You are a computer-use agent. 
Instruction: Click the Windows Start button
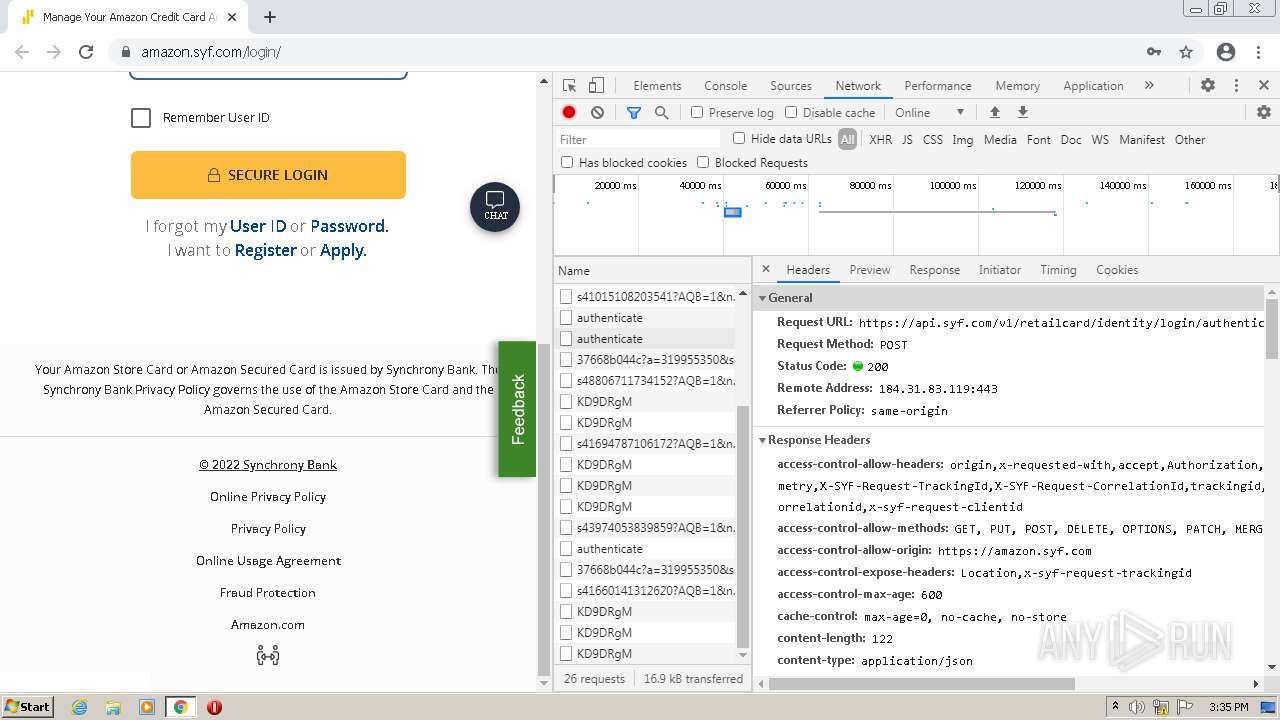[27, 707]
